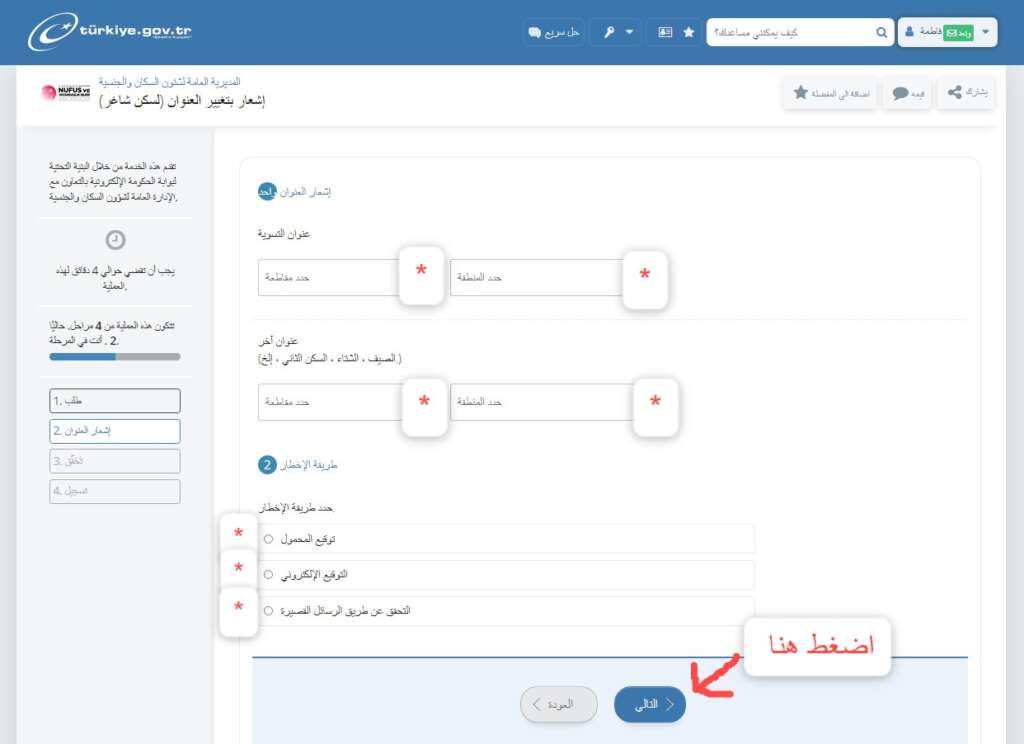This screenshot has width=1024, height=744.
Task: Expand the arrow next to the key icon
Action: 630,31
